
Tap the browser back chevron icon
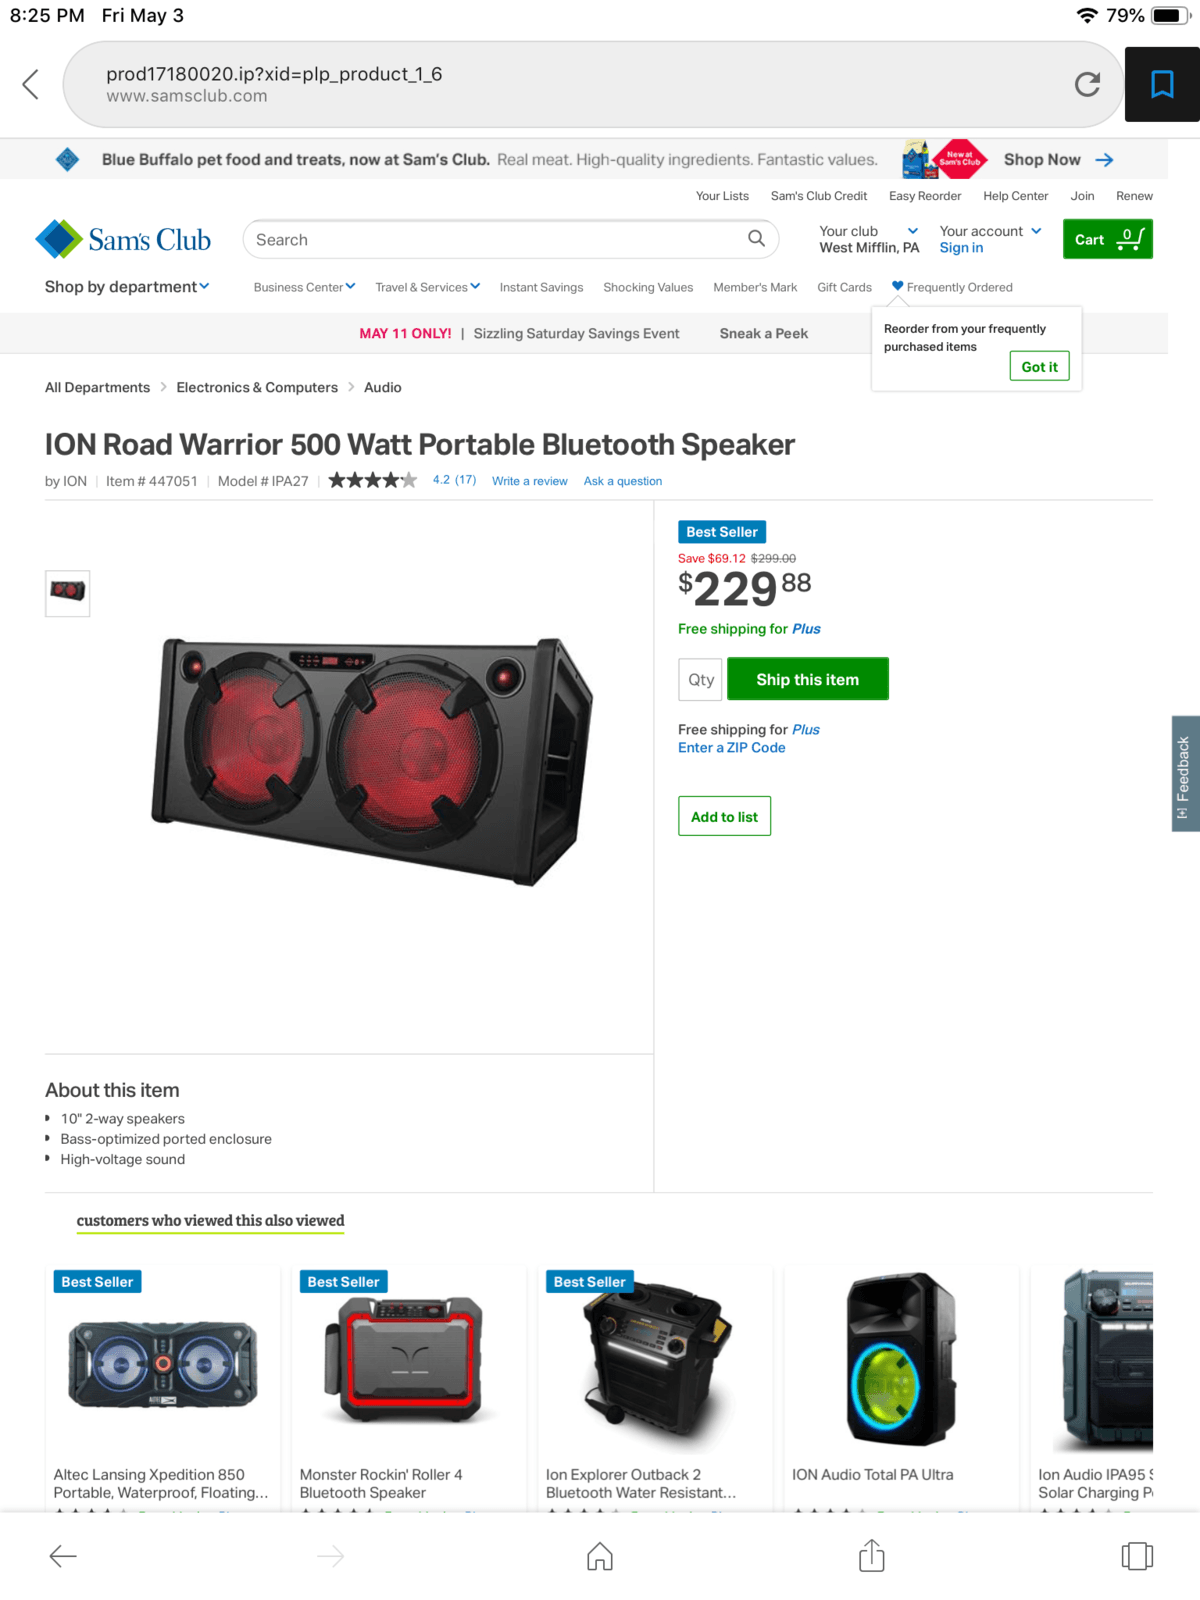pos(31,84)
